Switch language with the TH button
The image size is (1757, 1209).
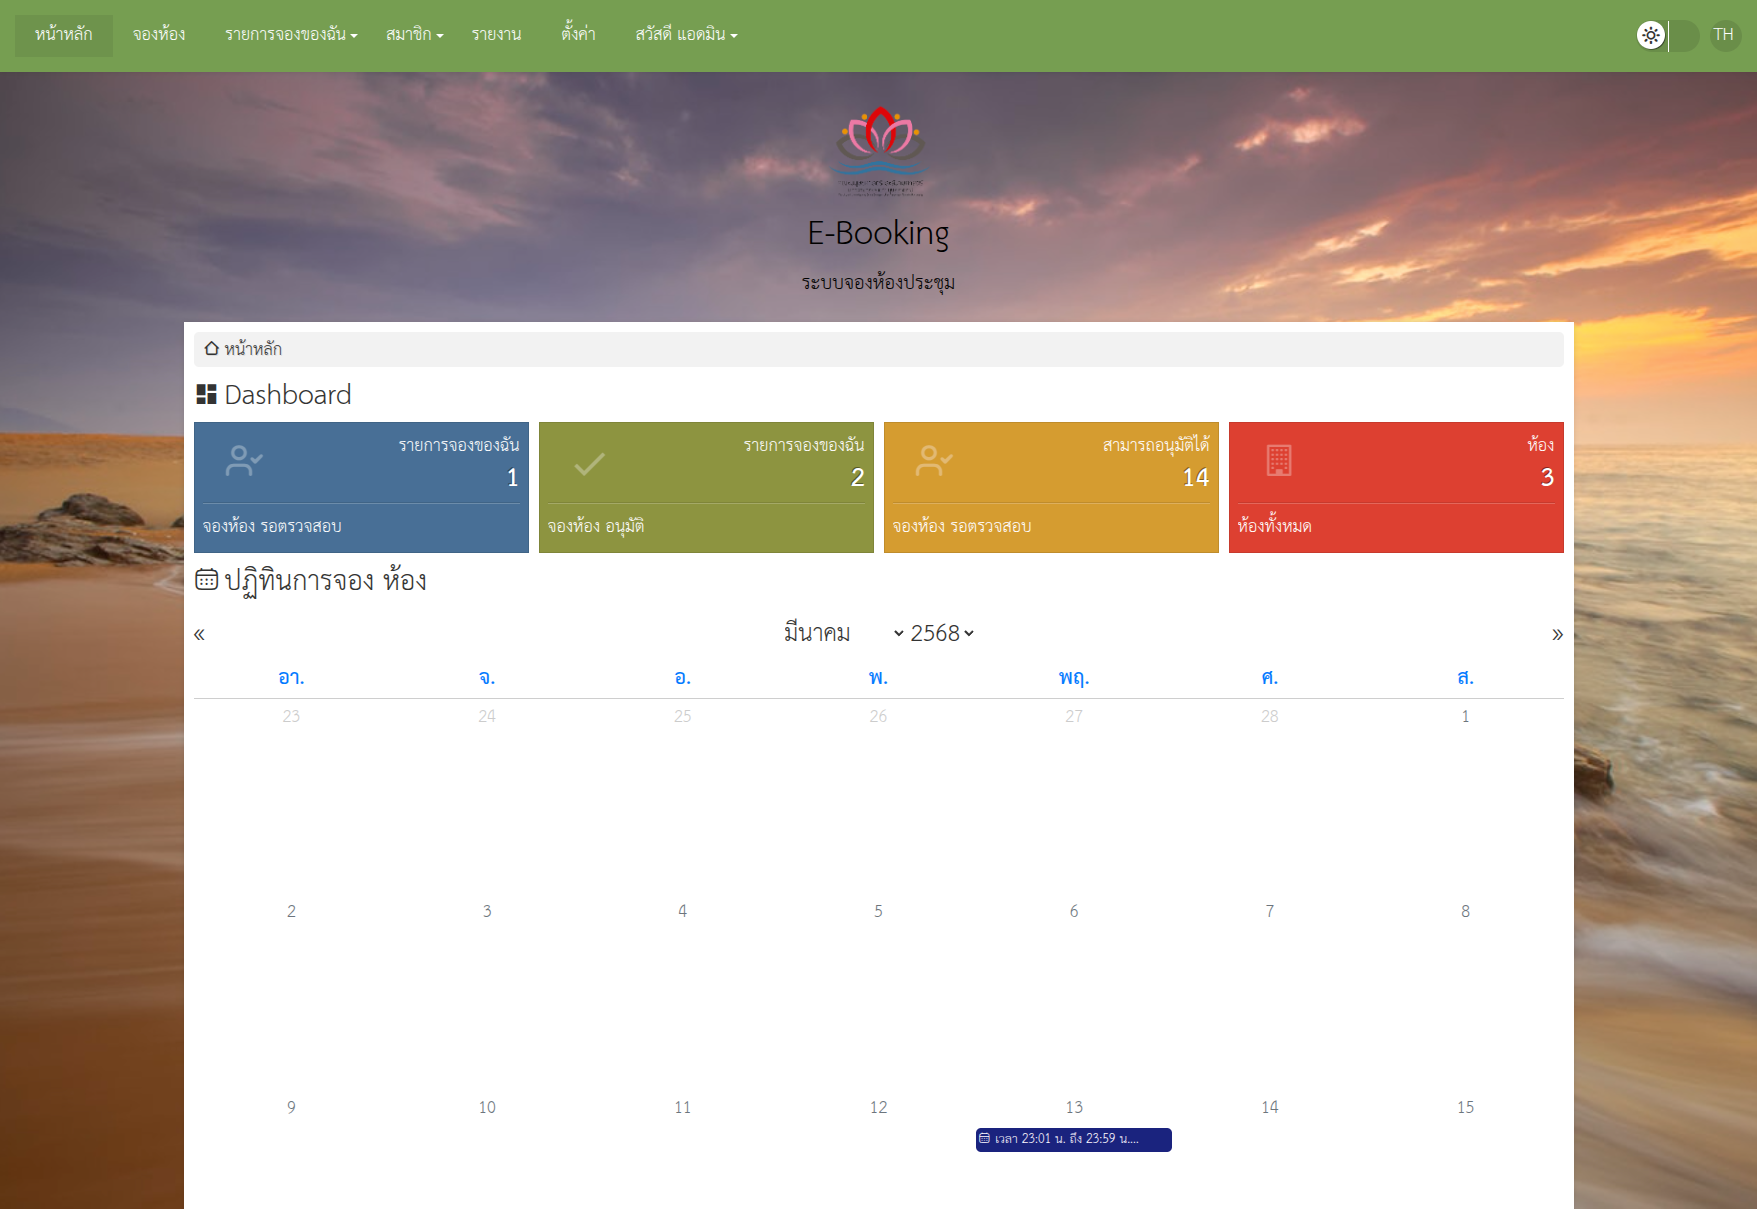click(1723, 35)
